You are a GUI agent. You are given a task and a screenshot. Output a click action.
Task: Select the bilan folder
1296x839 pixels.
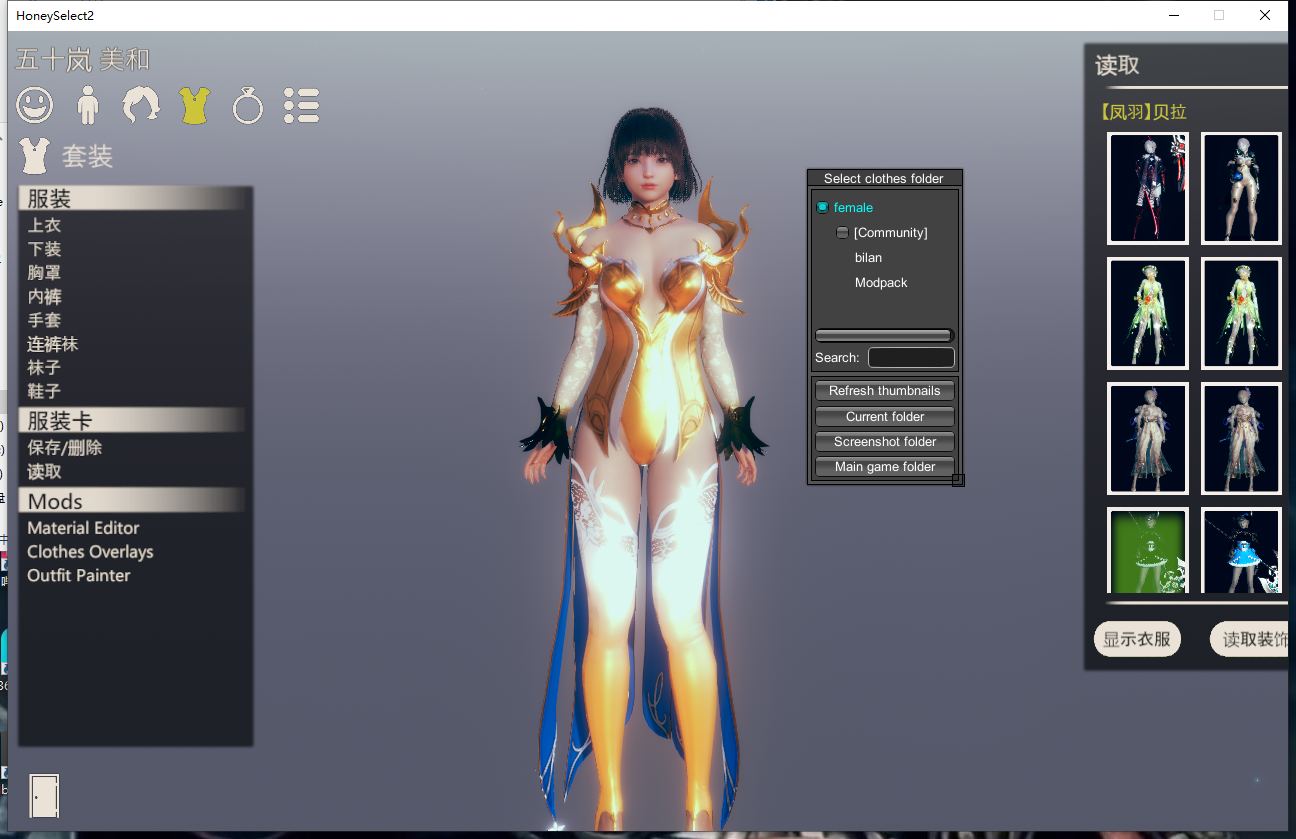868,257
